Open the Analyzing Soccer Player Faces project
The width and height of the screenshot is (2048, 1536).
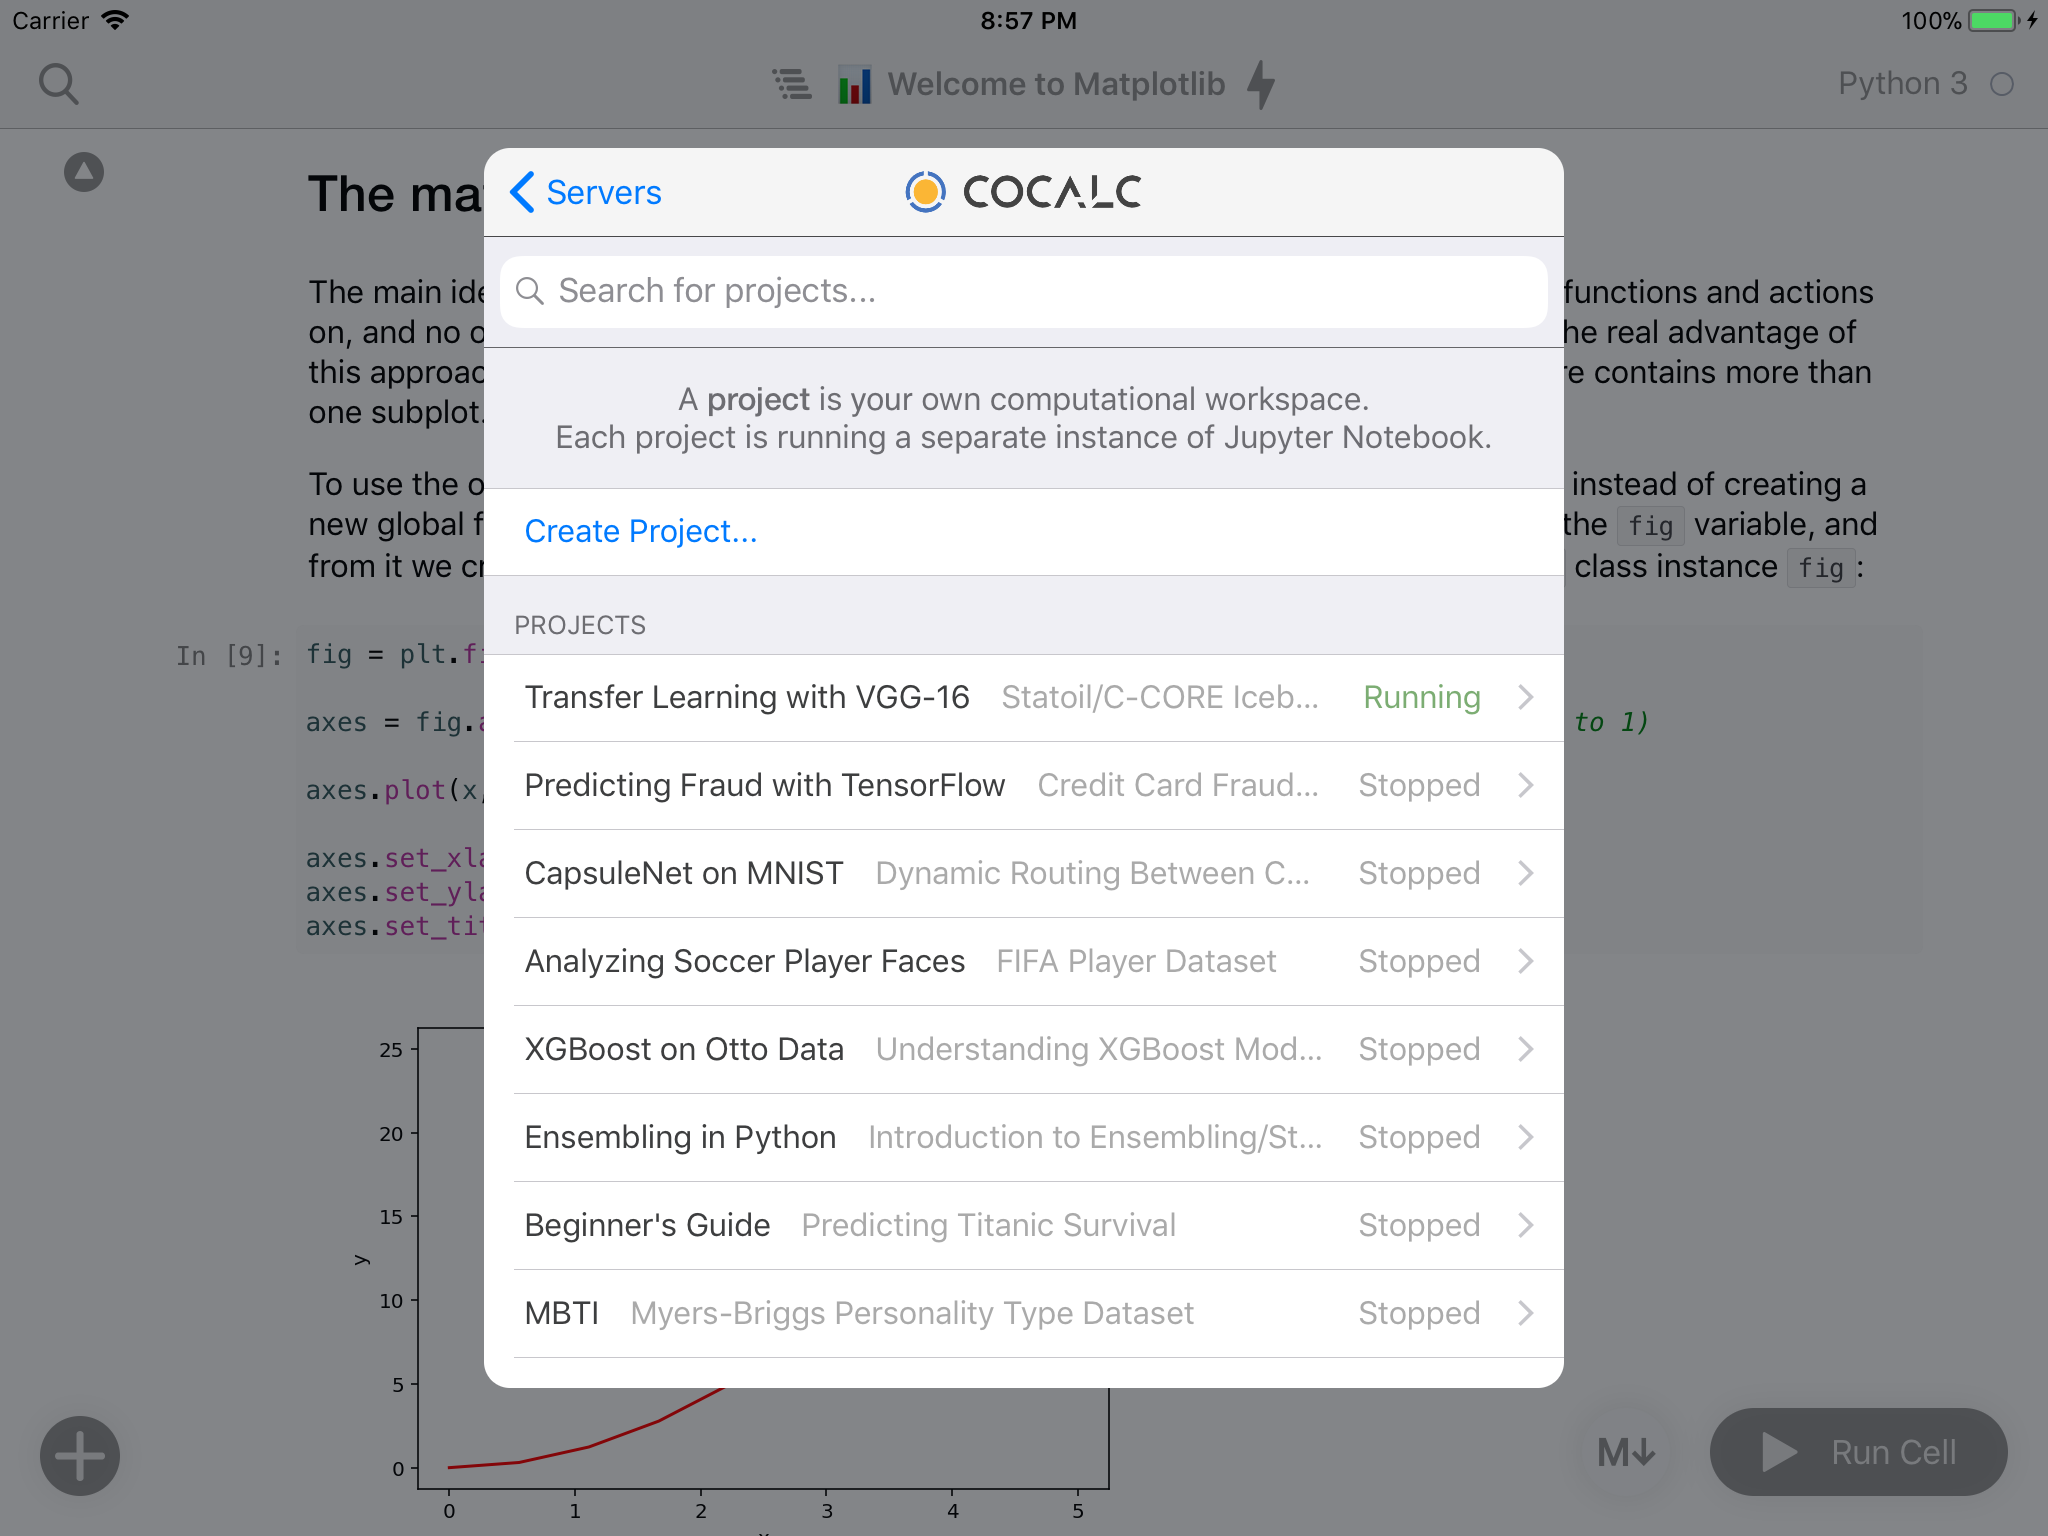745,962
